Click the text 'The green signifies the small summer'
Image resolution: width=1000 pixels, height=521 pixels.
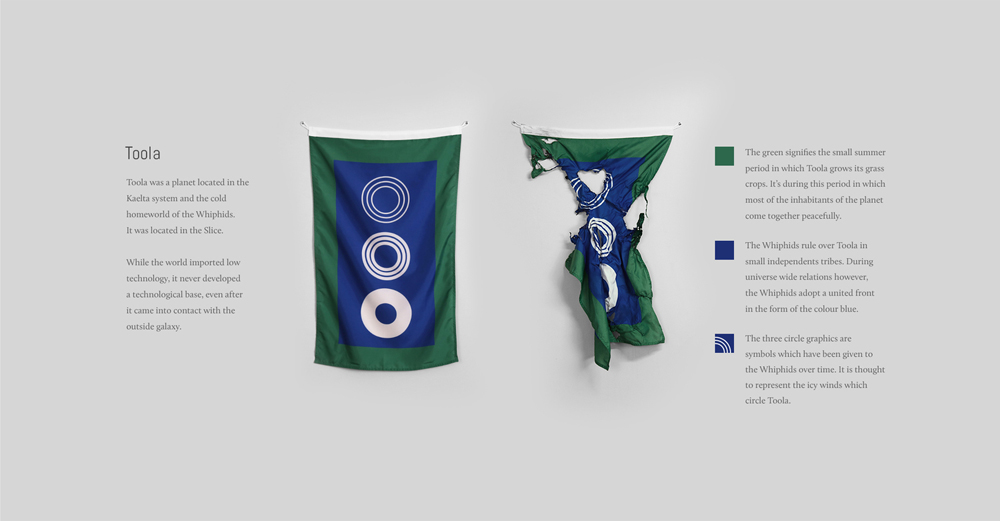(815, 152)
